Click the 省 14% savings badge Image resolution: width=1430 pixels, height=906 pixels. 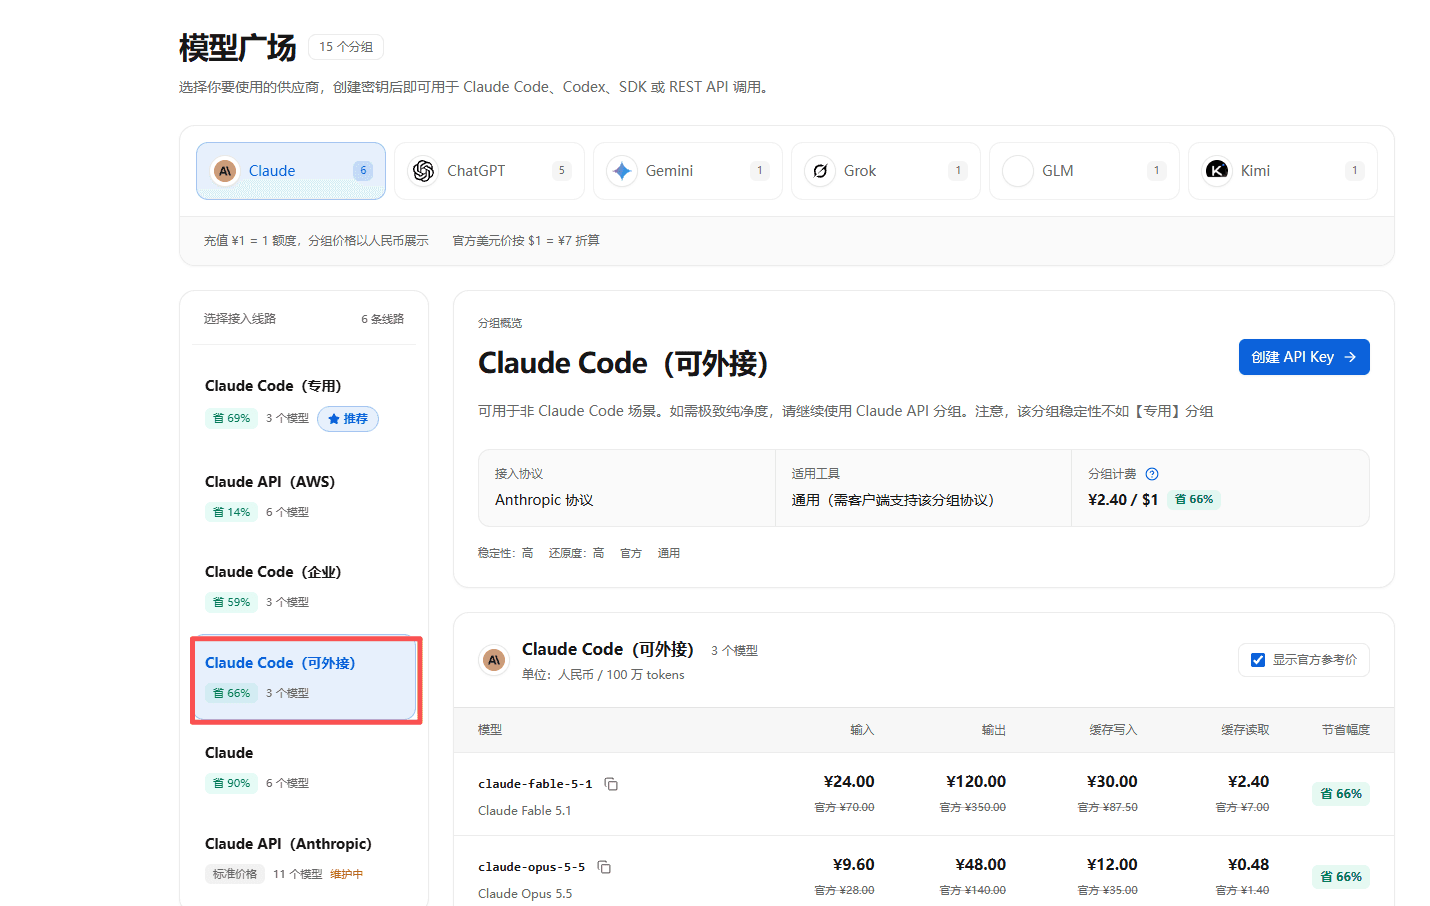coord(231,512)
